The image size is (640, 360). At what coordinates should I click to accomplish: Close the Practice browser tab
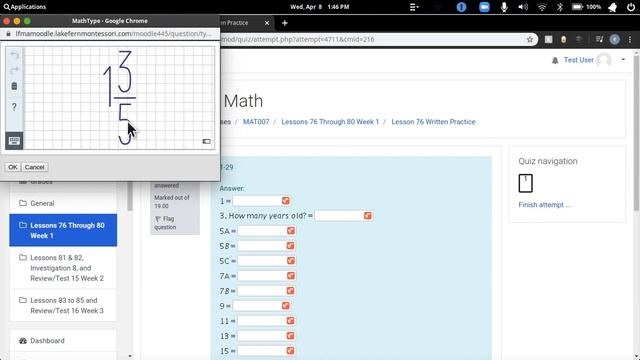click(x=267, y=23)
